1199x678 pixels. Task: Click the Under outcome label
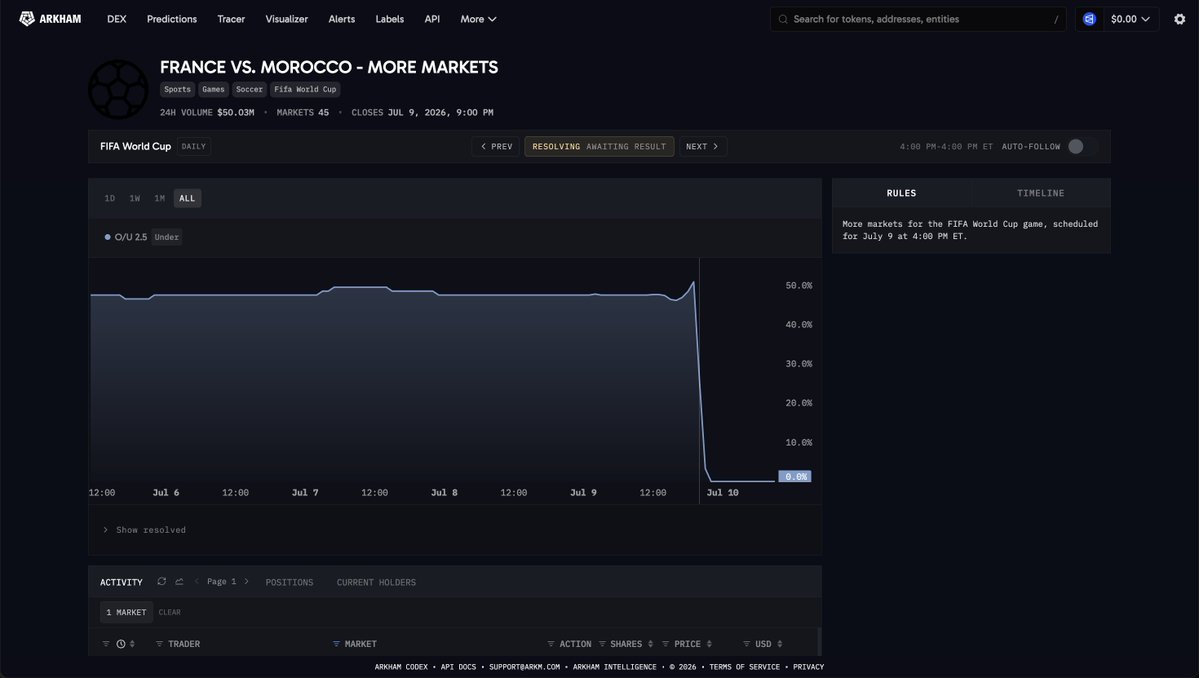click(x=167, y=237)
